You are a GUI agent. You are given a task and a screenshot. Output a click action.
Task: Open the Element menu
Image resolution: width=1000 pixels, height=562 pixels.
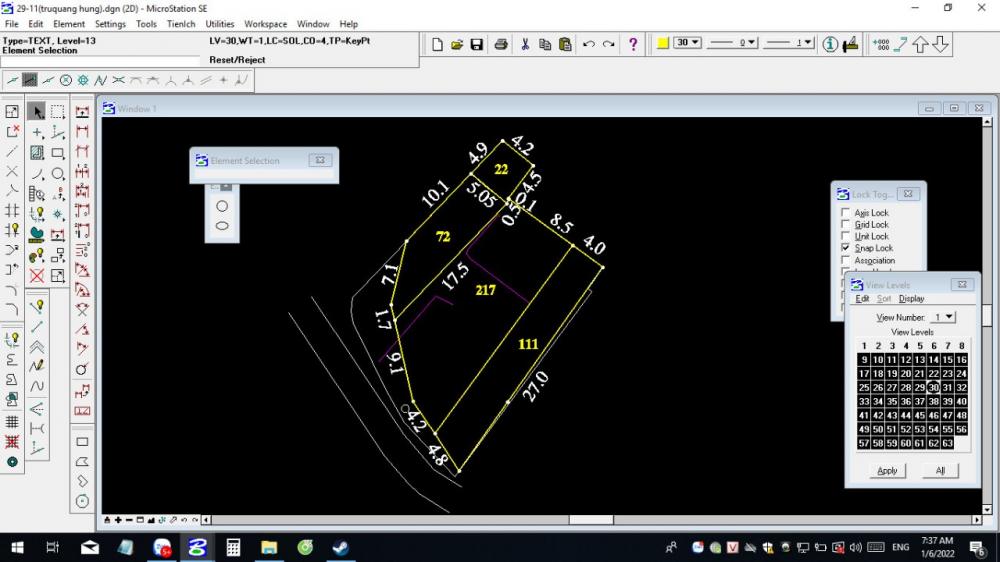coord(69,24)
